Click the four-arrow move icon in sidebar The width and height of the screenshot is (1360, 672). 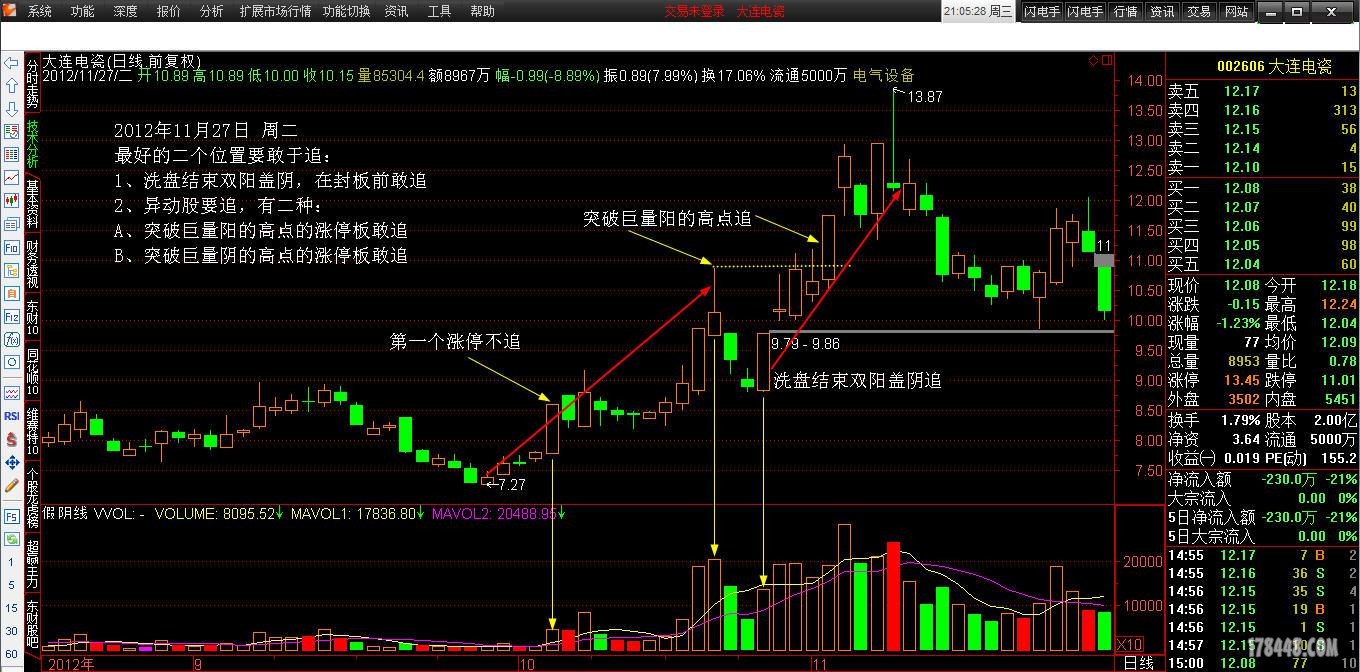point(11,462)
